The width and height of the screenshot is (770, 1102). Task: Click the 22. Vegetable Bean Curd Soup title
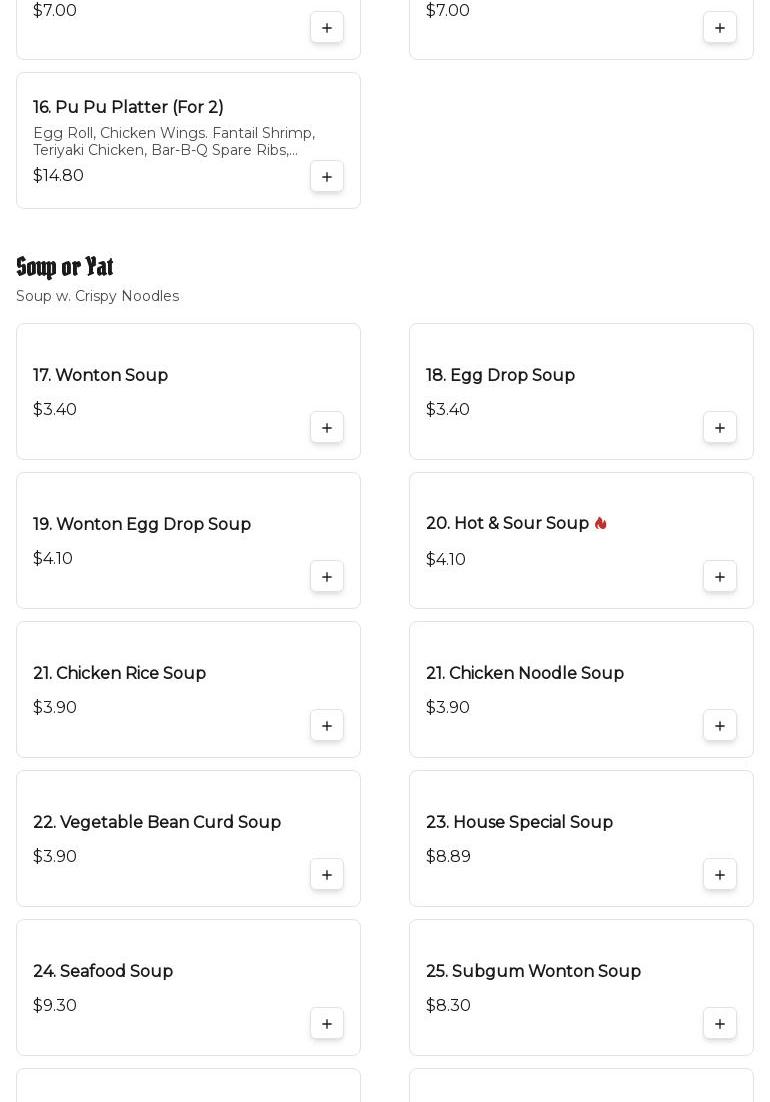click(x=157, y=822)
